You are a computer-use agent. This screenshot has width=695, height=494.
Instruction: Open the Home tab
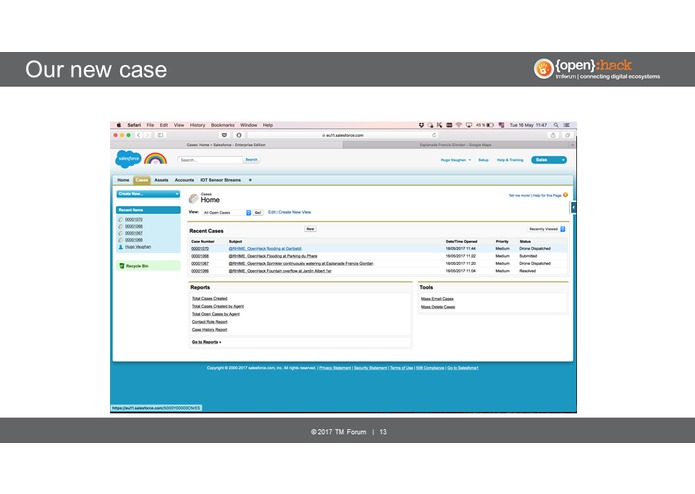(x=123, y=180)
